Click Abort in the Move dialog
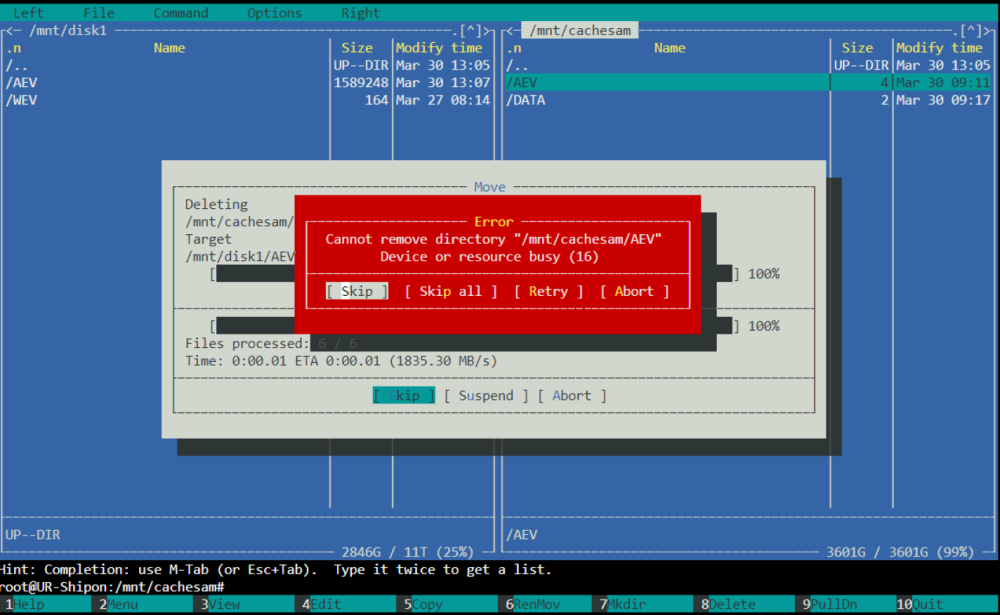 572,396
